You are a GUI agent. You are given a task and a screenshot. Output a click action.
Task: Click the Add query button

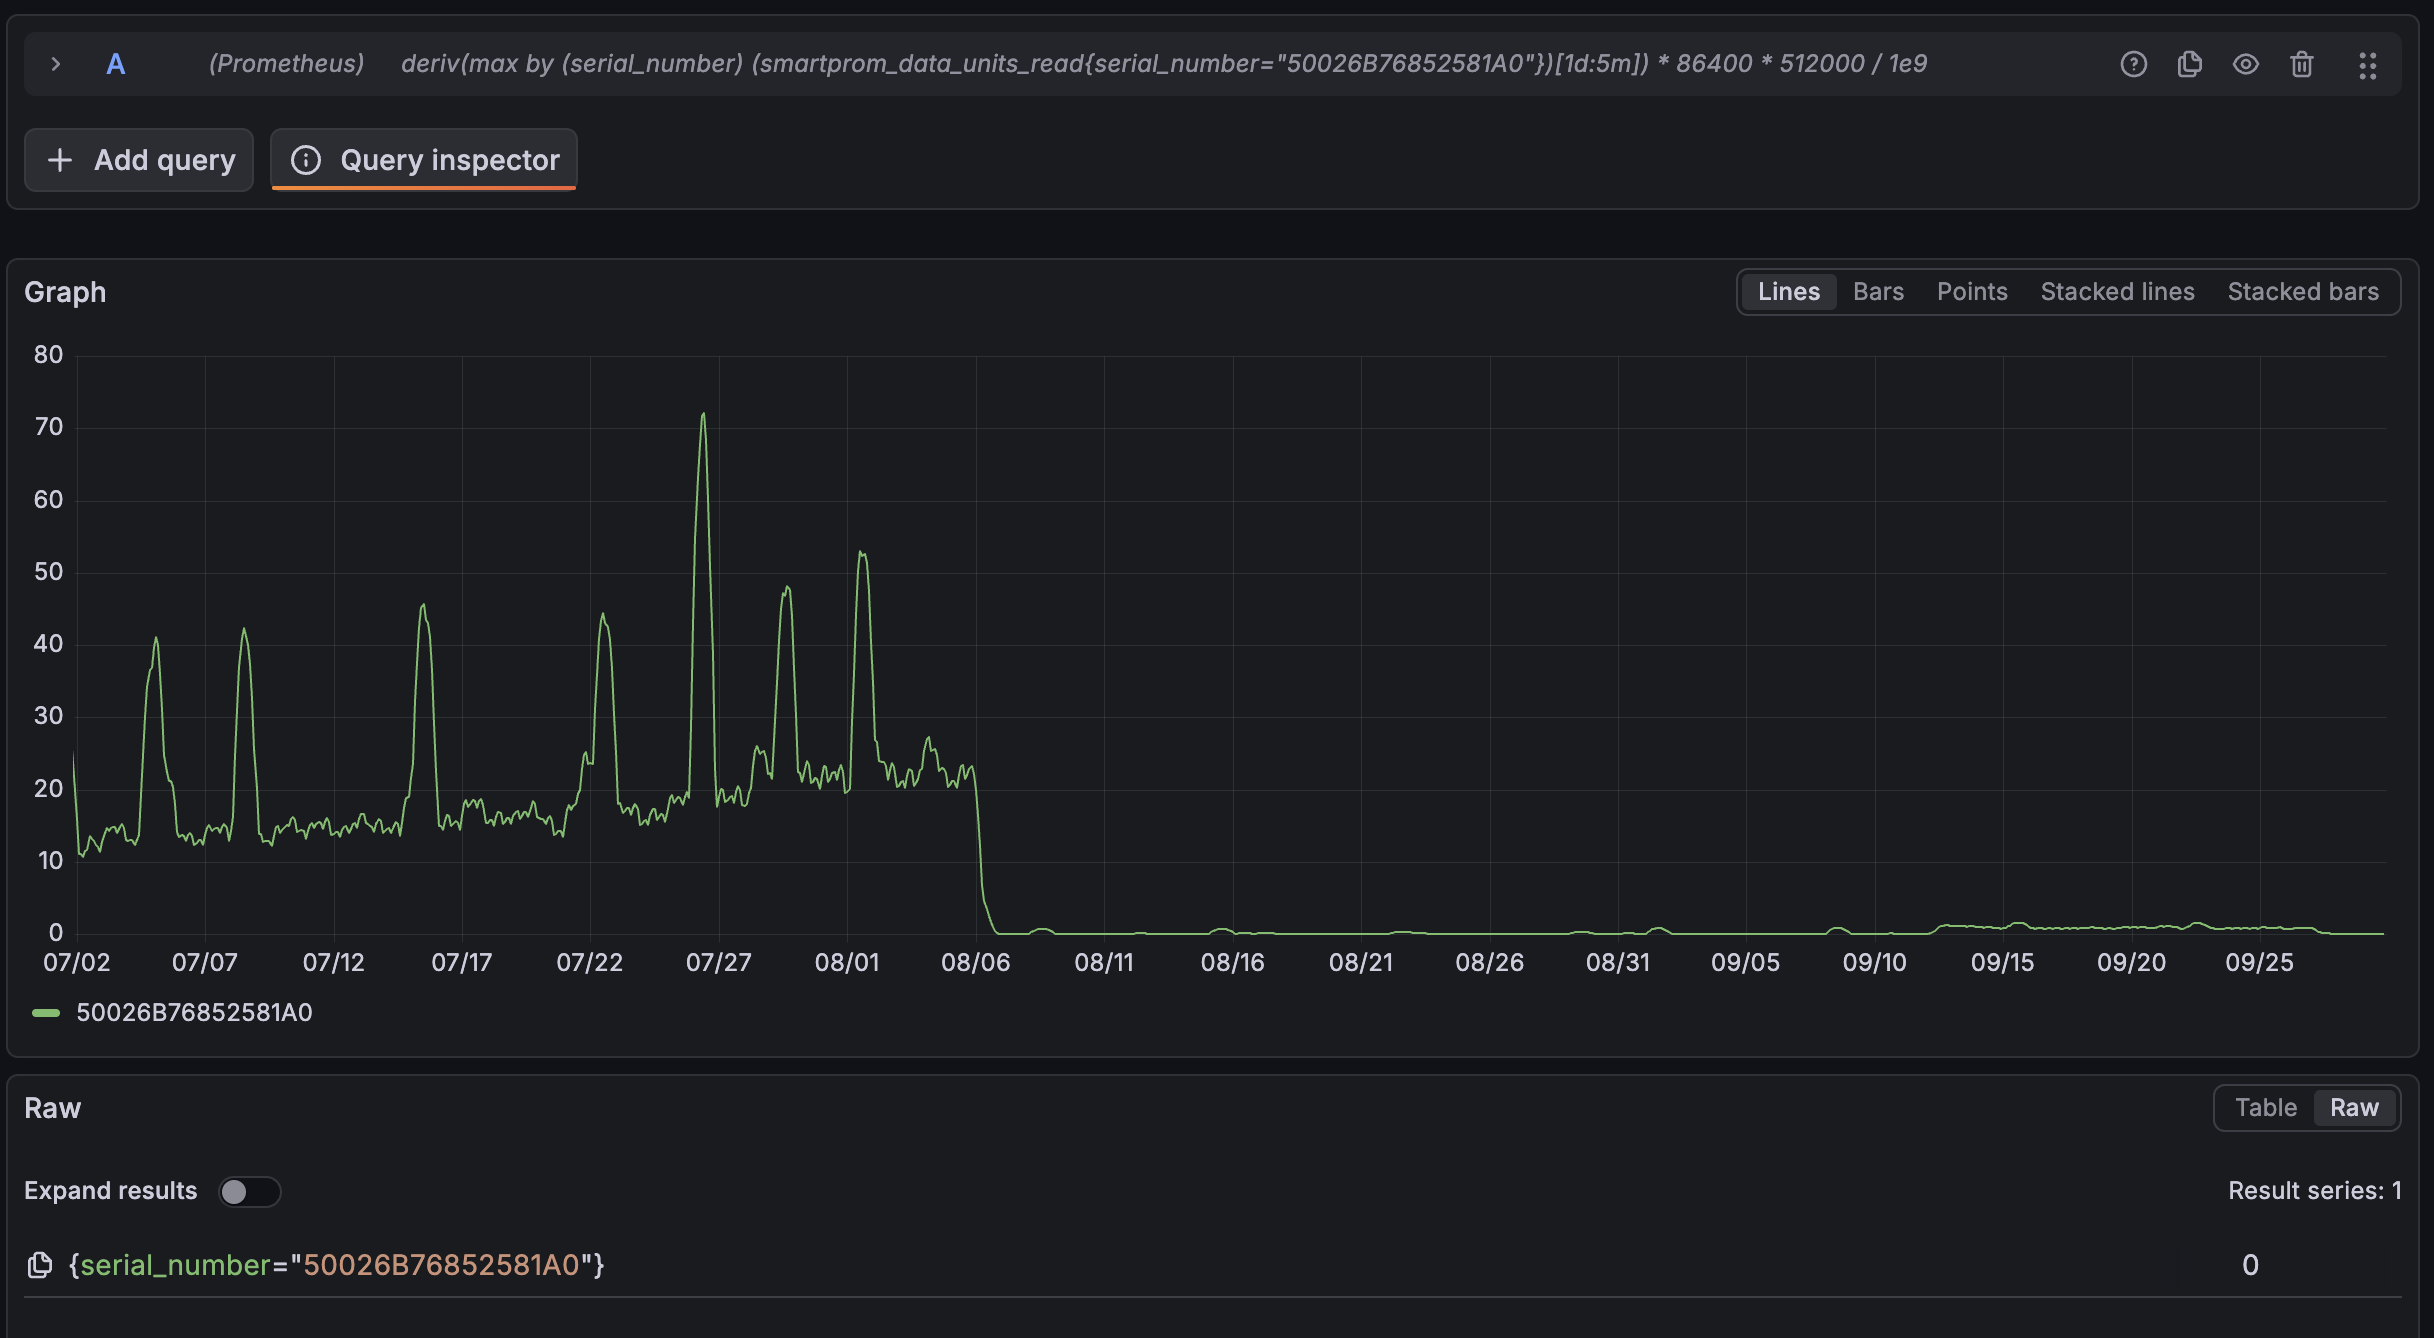click(x=139, y=160)
